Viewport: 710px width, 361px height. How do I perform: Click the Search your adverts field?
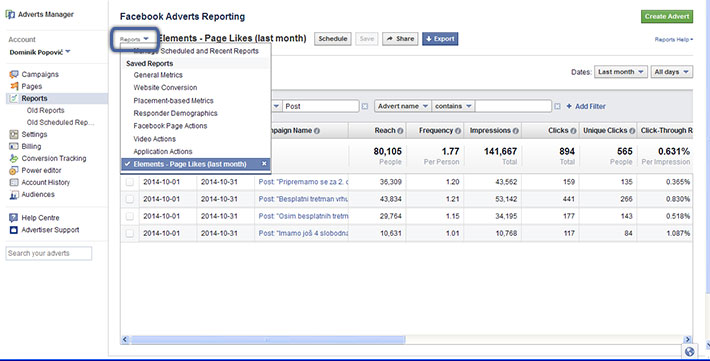point(48,253)
